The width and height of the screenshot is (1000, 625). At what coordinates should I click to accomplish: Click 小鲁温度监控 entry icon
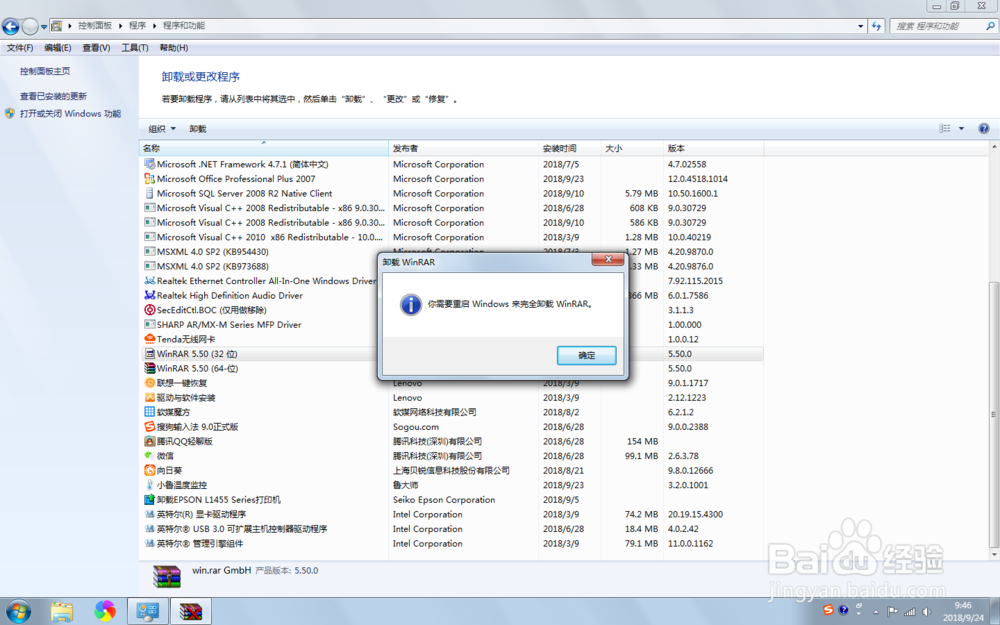[149, 485]
